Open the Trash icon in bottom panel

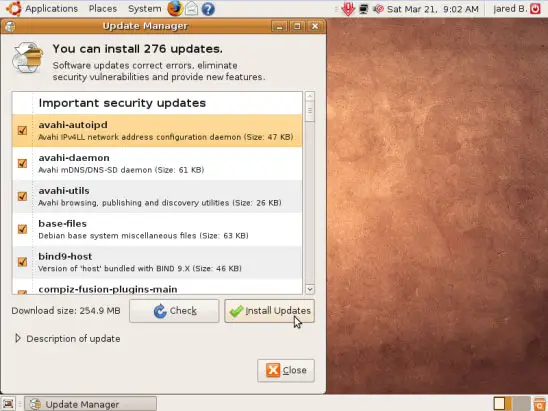(x=540, y=404)
